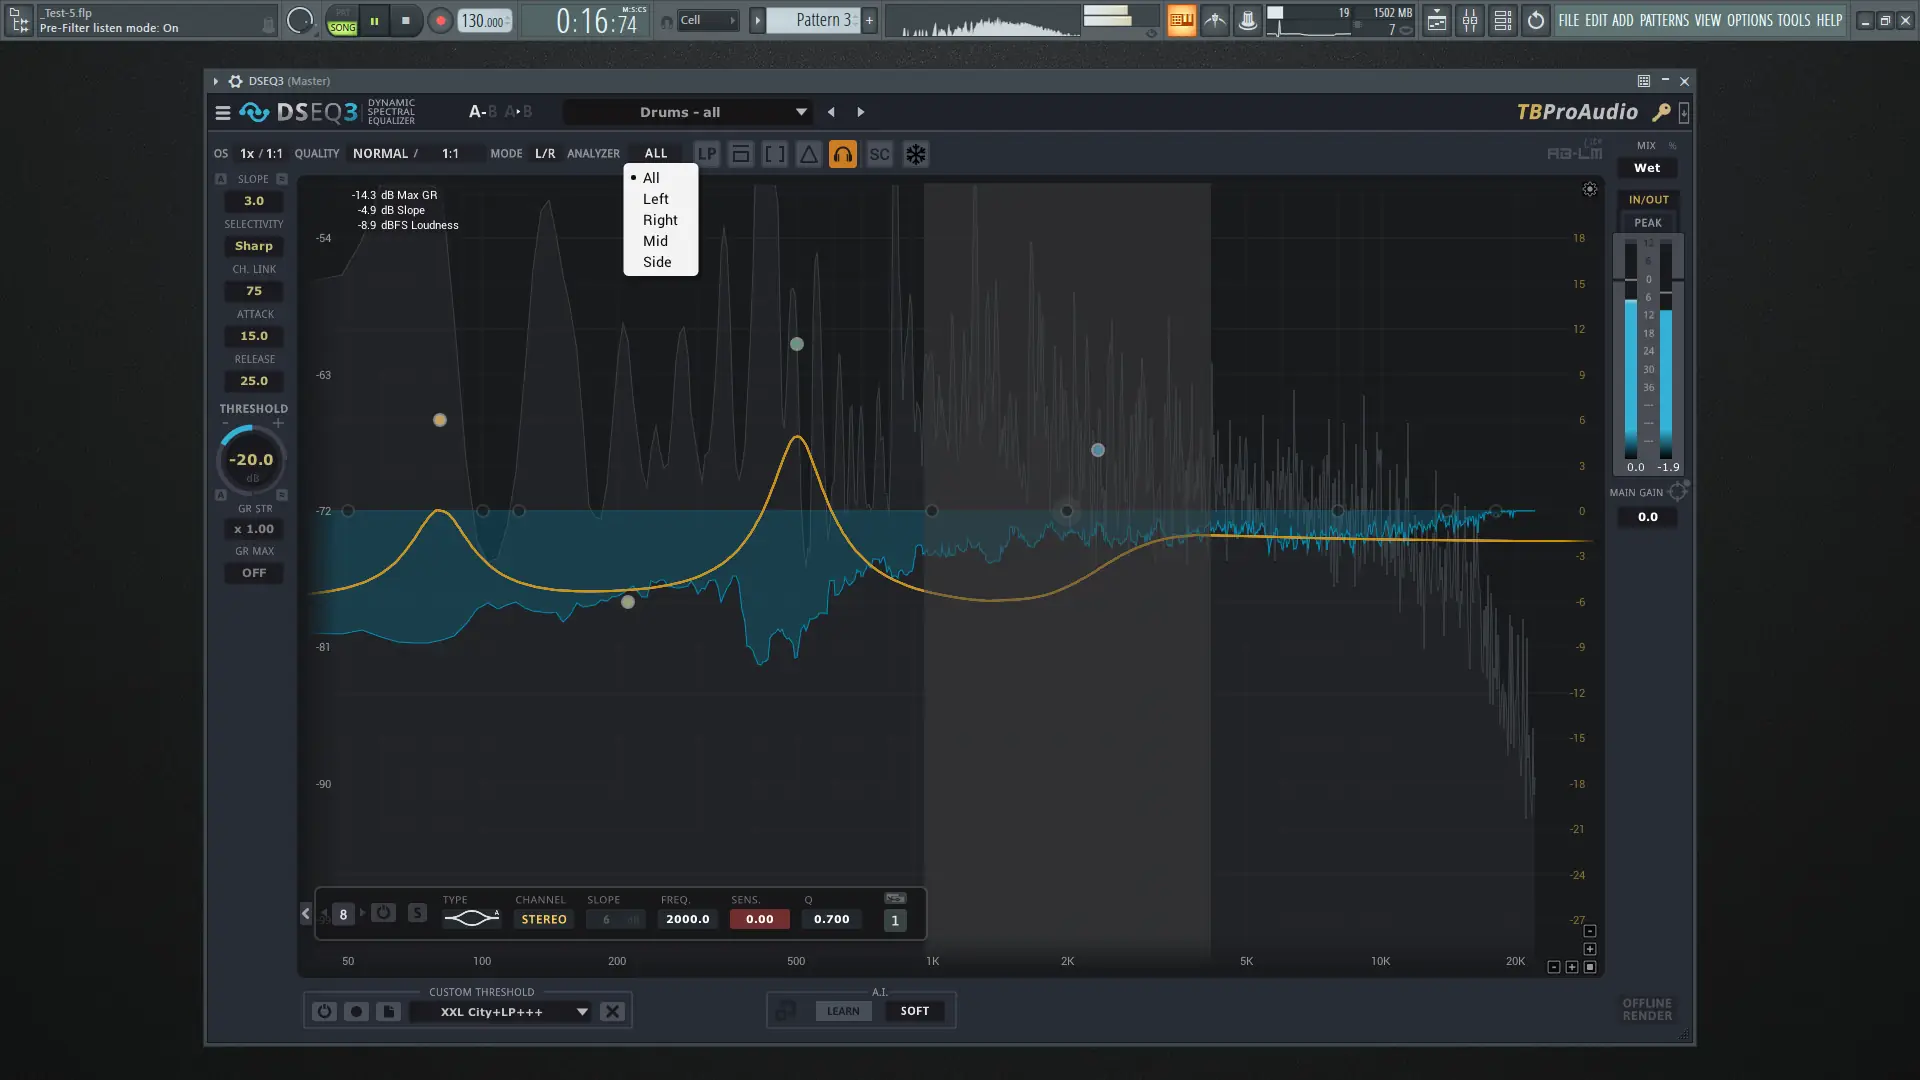Enable the LP listen filter icon
This screenshot has height=1080, width=1920.
coord(706,154)
